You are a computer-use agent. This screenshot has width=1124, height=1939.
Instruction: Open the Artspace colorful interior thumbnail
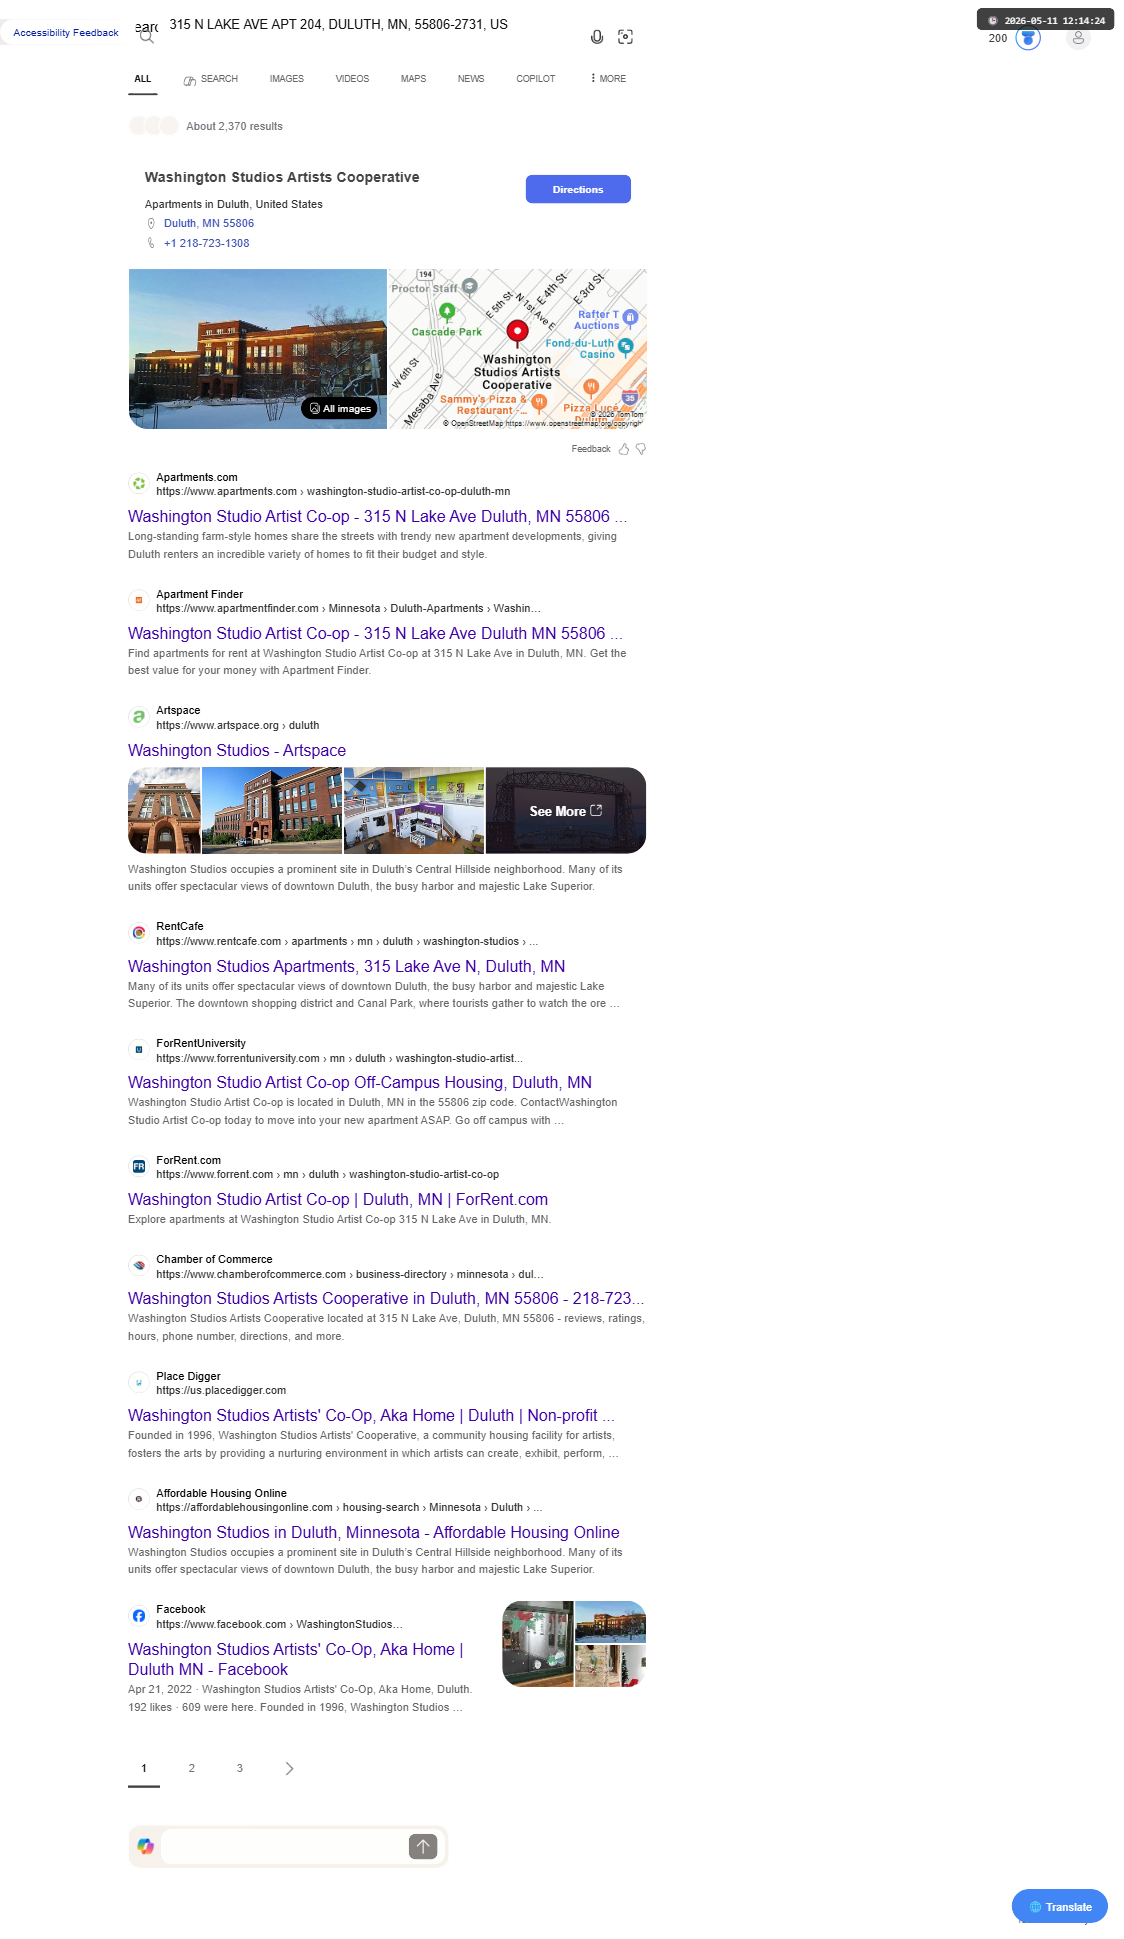point(414,811)
